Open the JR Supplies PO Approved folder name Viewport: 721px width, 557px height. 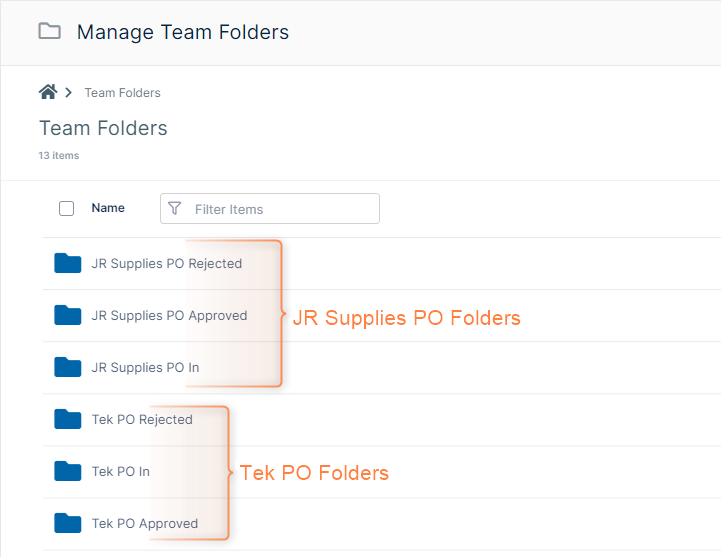point(169,316)
